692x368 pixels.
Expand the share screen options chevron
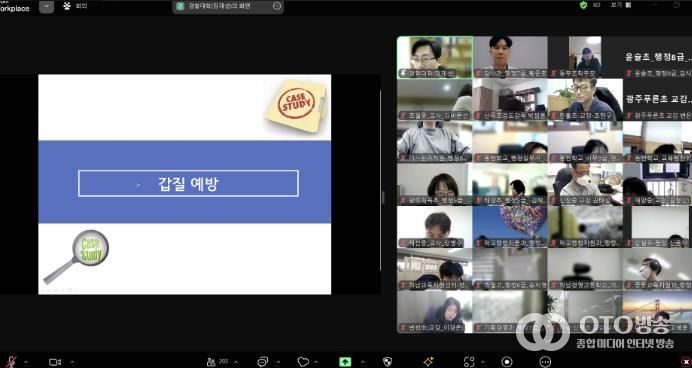363,362
